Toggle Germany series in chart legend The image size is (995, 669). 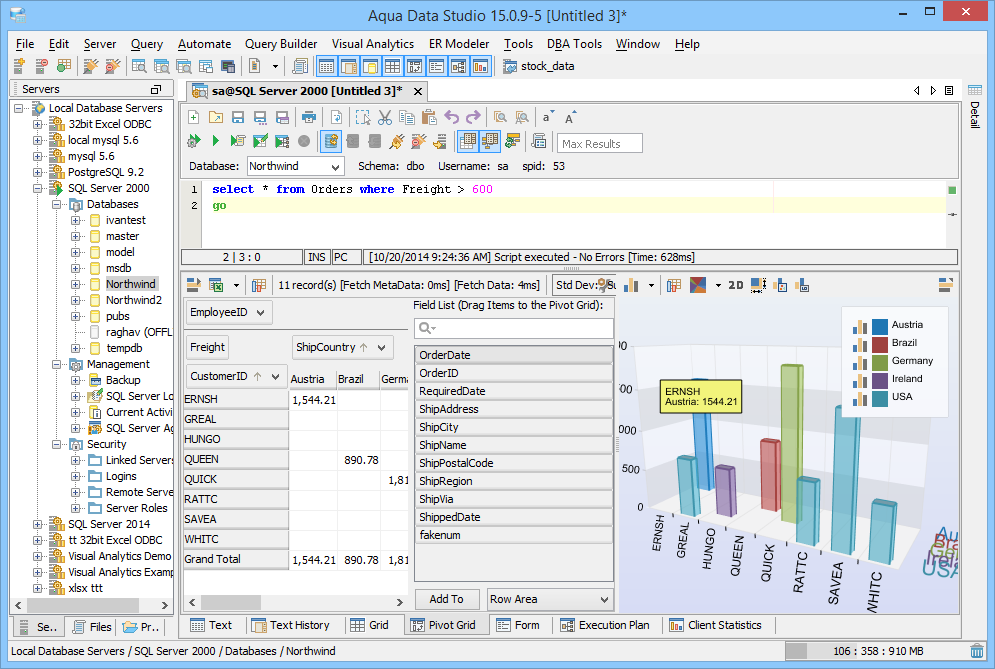(x=859, y=362)
